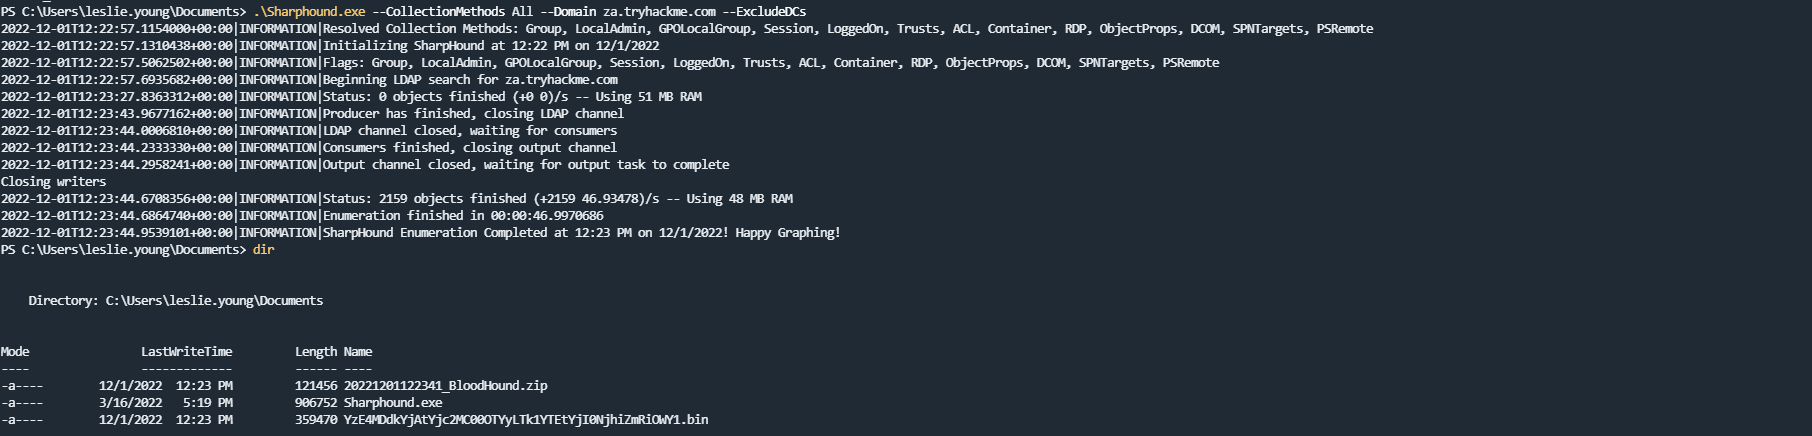
Task: Click the 'Directory: C:\Users\leslie.young\Documents' line
Action: click(x=175, y=300)
